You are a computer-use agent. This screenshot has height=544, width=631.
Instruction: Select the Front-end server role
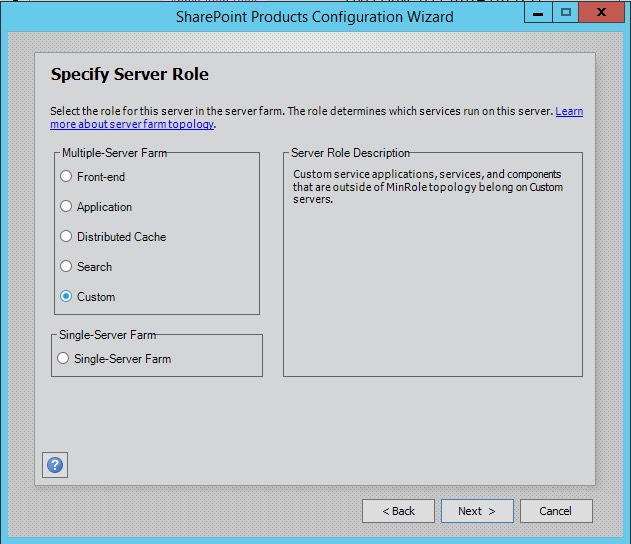tap(66, 176)
